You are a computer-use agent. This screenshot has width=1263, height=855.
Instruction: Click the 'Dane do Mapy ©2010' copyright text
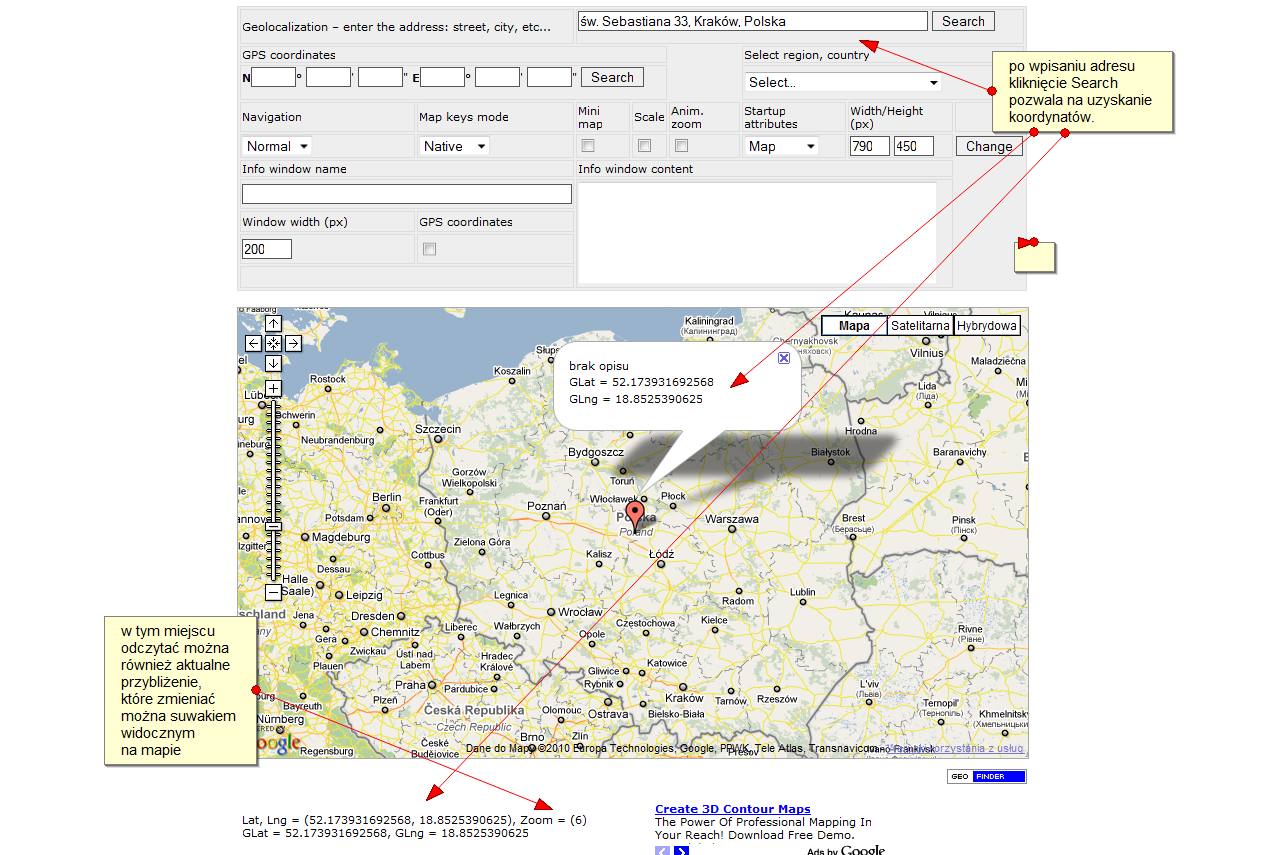(519, 748)
